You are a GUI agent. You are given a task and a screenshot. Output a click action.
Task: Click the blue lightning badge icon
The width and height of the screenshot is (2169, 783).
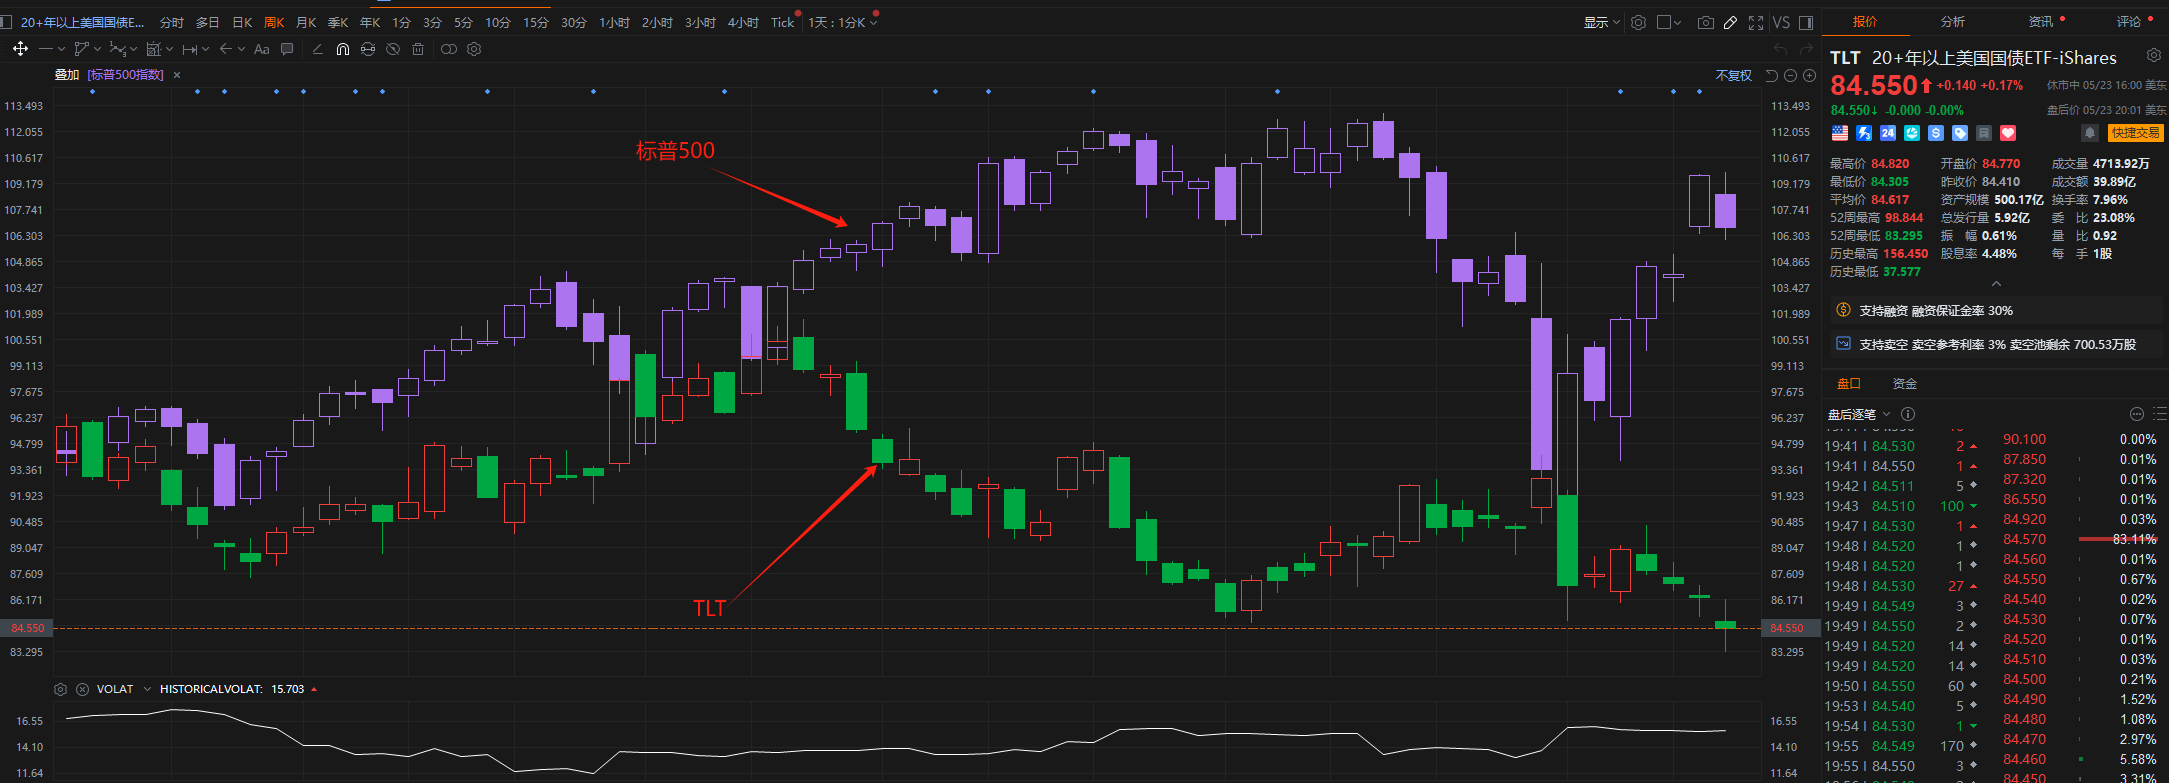pos(1864,133)
